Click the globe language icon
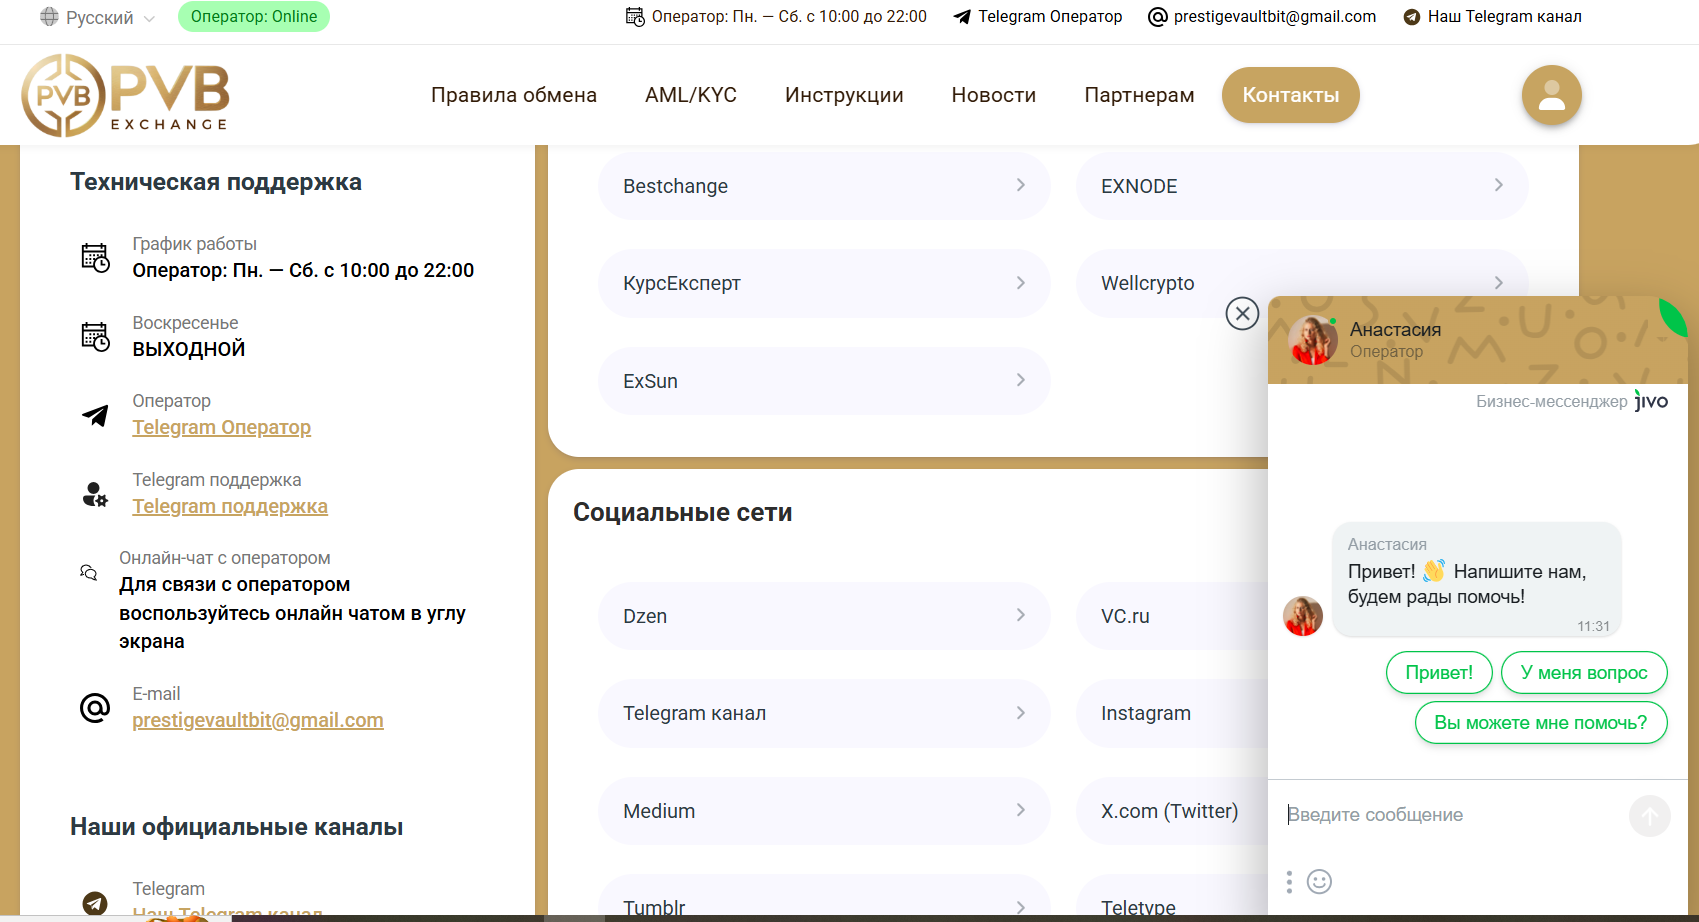 [x=49, y=17]
